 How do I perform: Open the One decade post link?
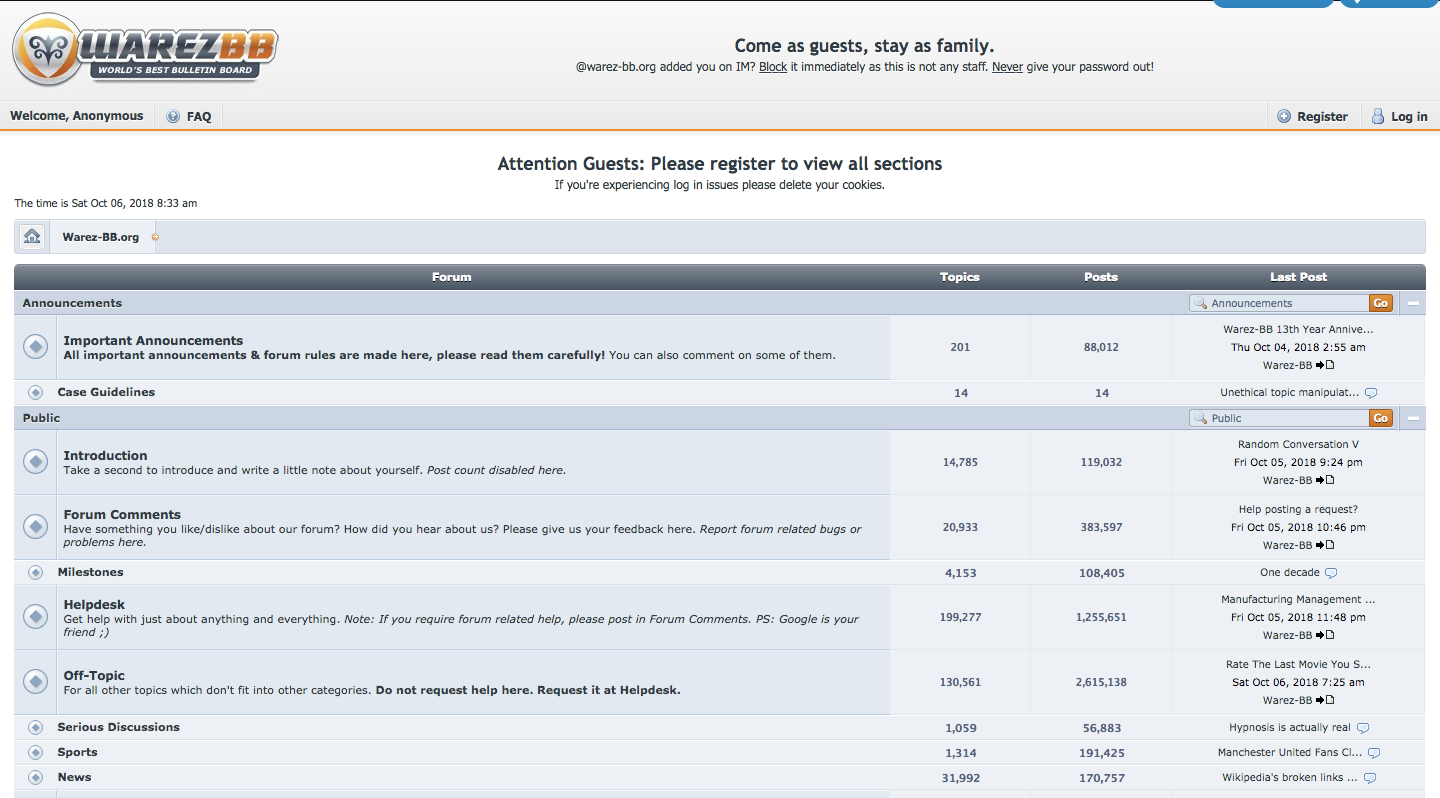1289,573
